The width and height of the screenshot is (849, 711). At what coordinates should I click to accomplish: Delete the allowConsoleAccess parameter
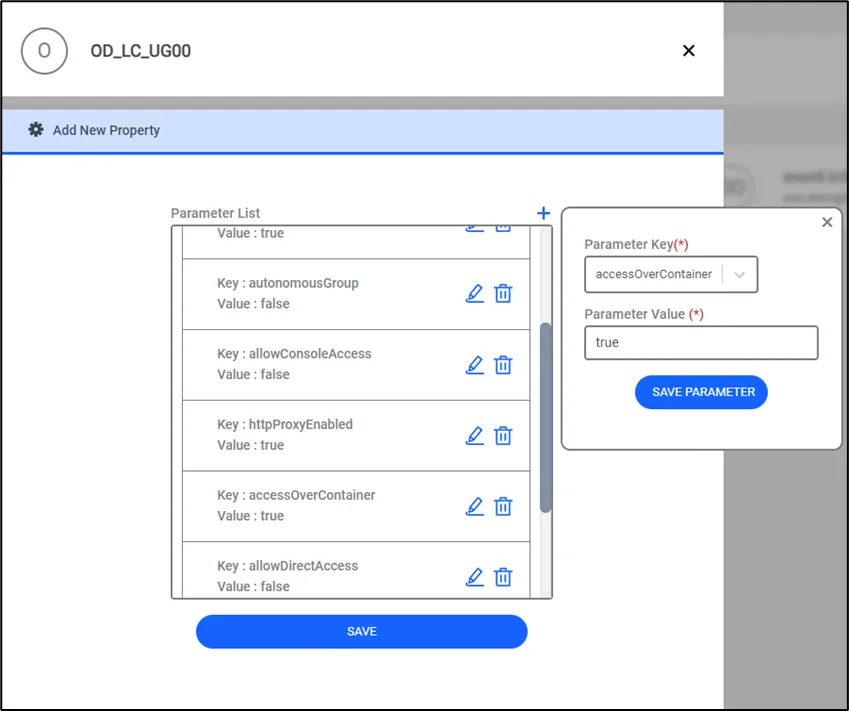(x=503, y=364)
